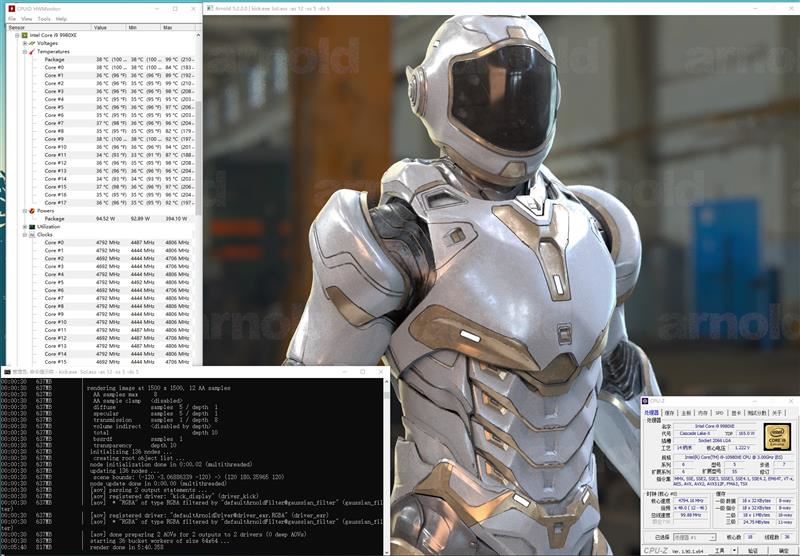
Task: Open the processor selection dropdown in CPU-Z
Action: click(694, 537)
